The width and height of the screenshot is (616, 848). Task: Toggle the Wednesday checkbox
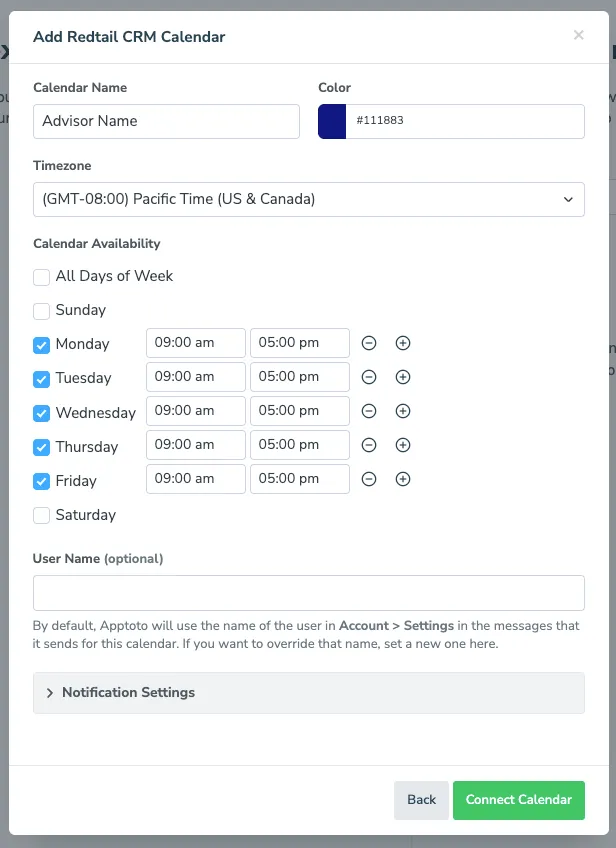click(42, 414)
